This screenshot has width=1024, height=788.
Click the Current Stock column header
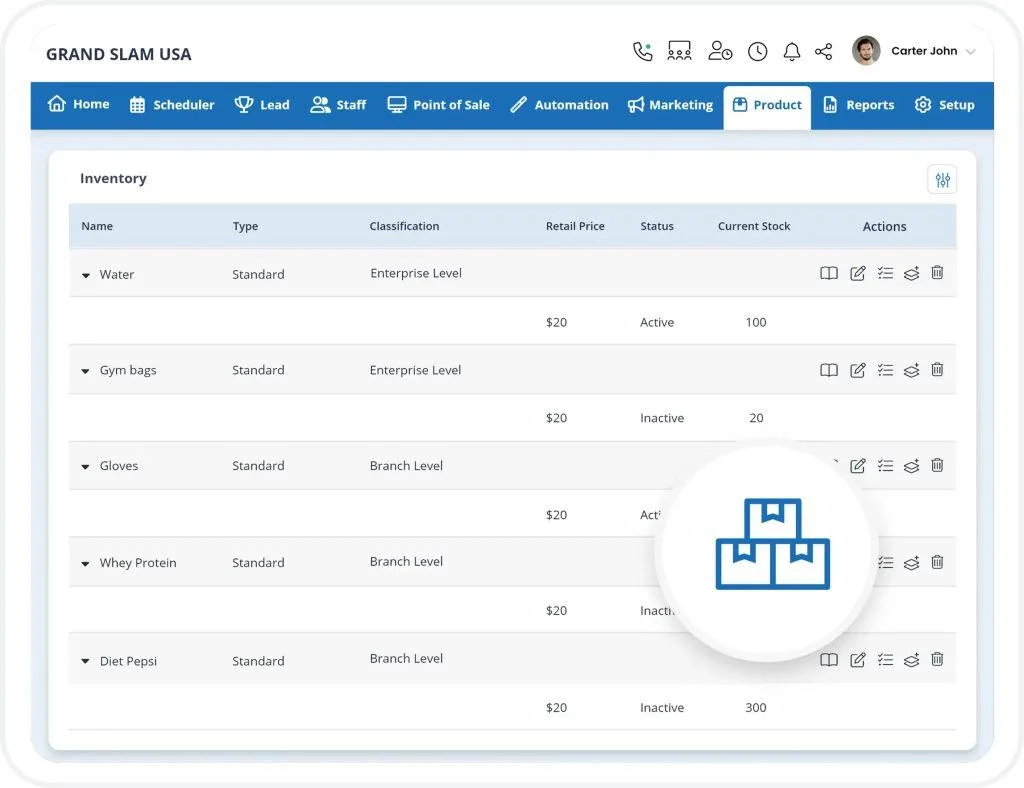pos(754,227)
